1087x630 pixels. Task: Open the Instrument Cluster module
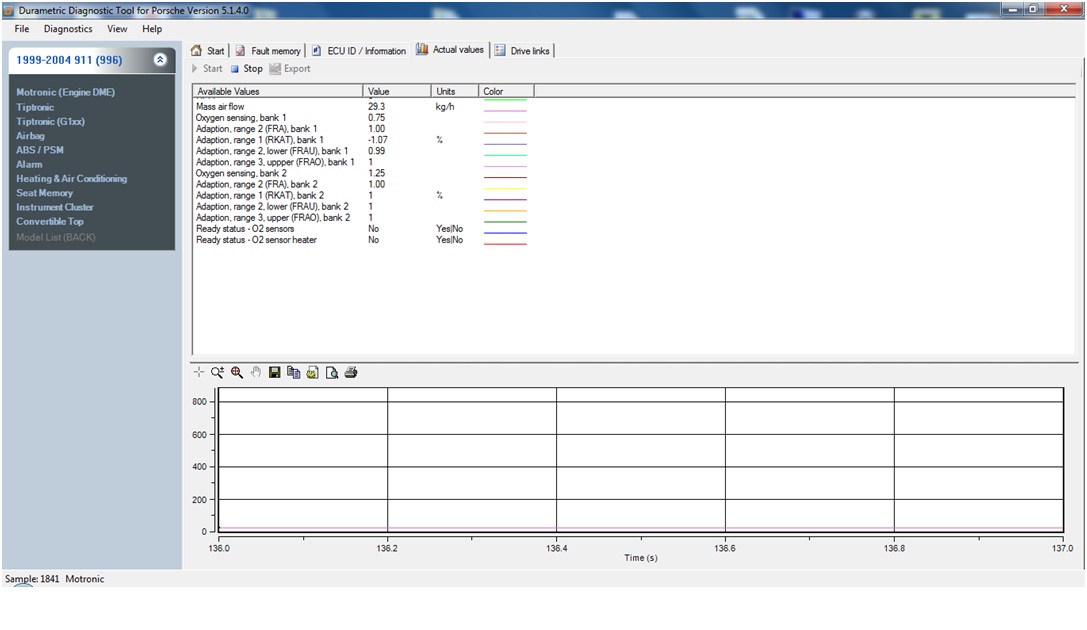55,207
